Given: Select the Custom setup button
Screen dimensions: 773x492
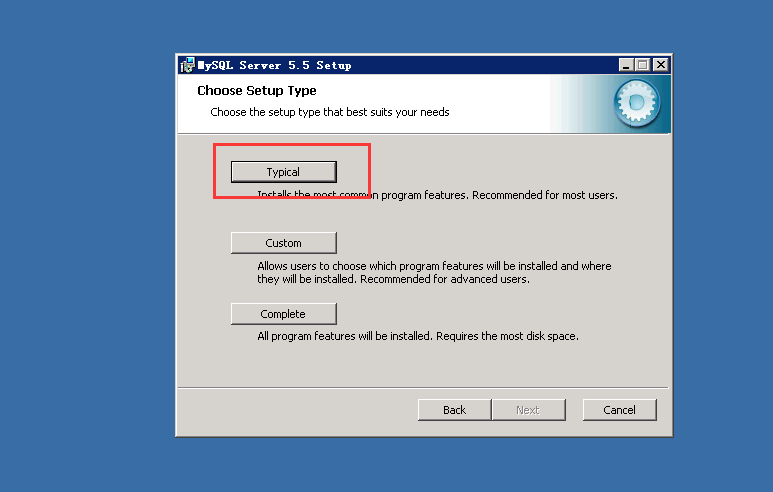Looking at the screenshot, I should [283, 243].
